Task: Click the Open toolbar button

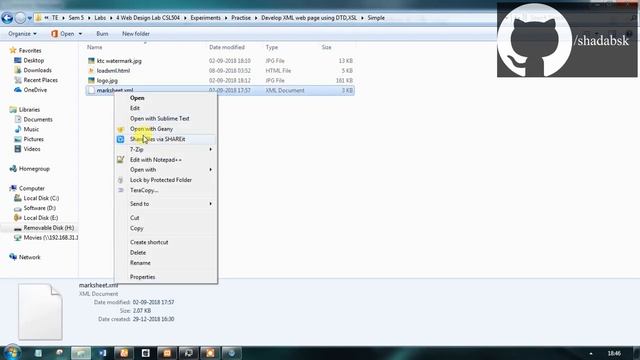Action: click(62, 34)
